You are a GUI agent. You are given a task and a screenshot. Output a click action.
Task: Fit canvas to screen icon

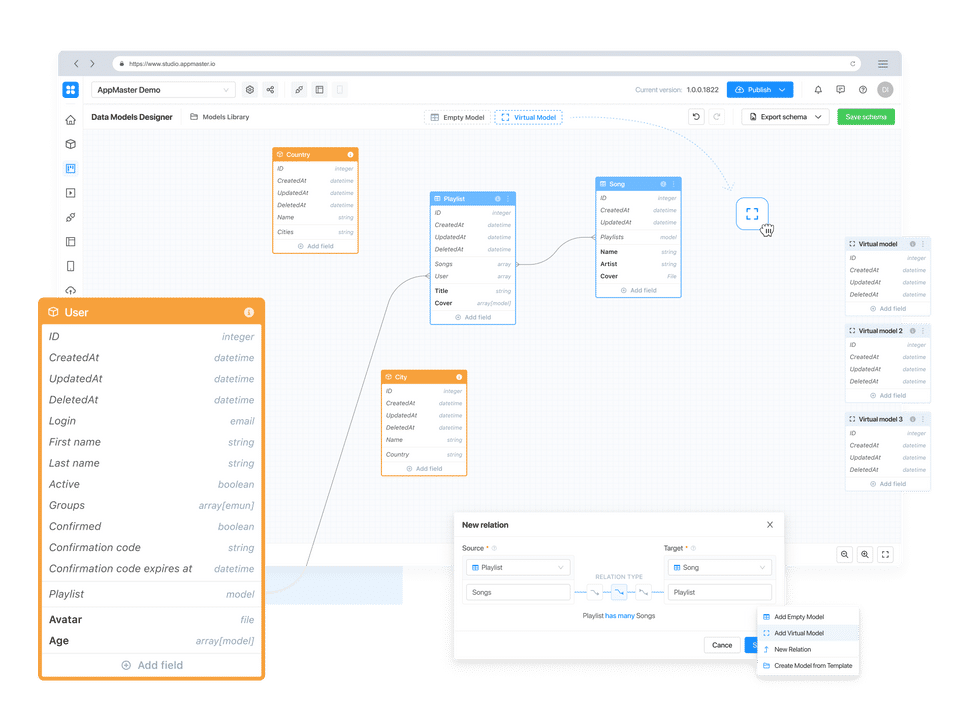click(x=885, y=554)
